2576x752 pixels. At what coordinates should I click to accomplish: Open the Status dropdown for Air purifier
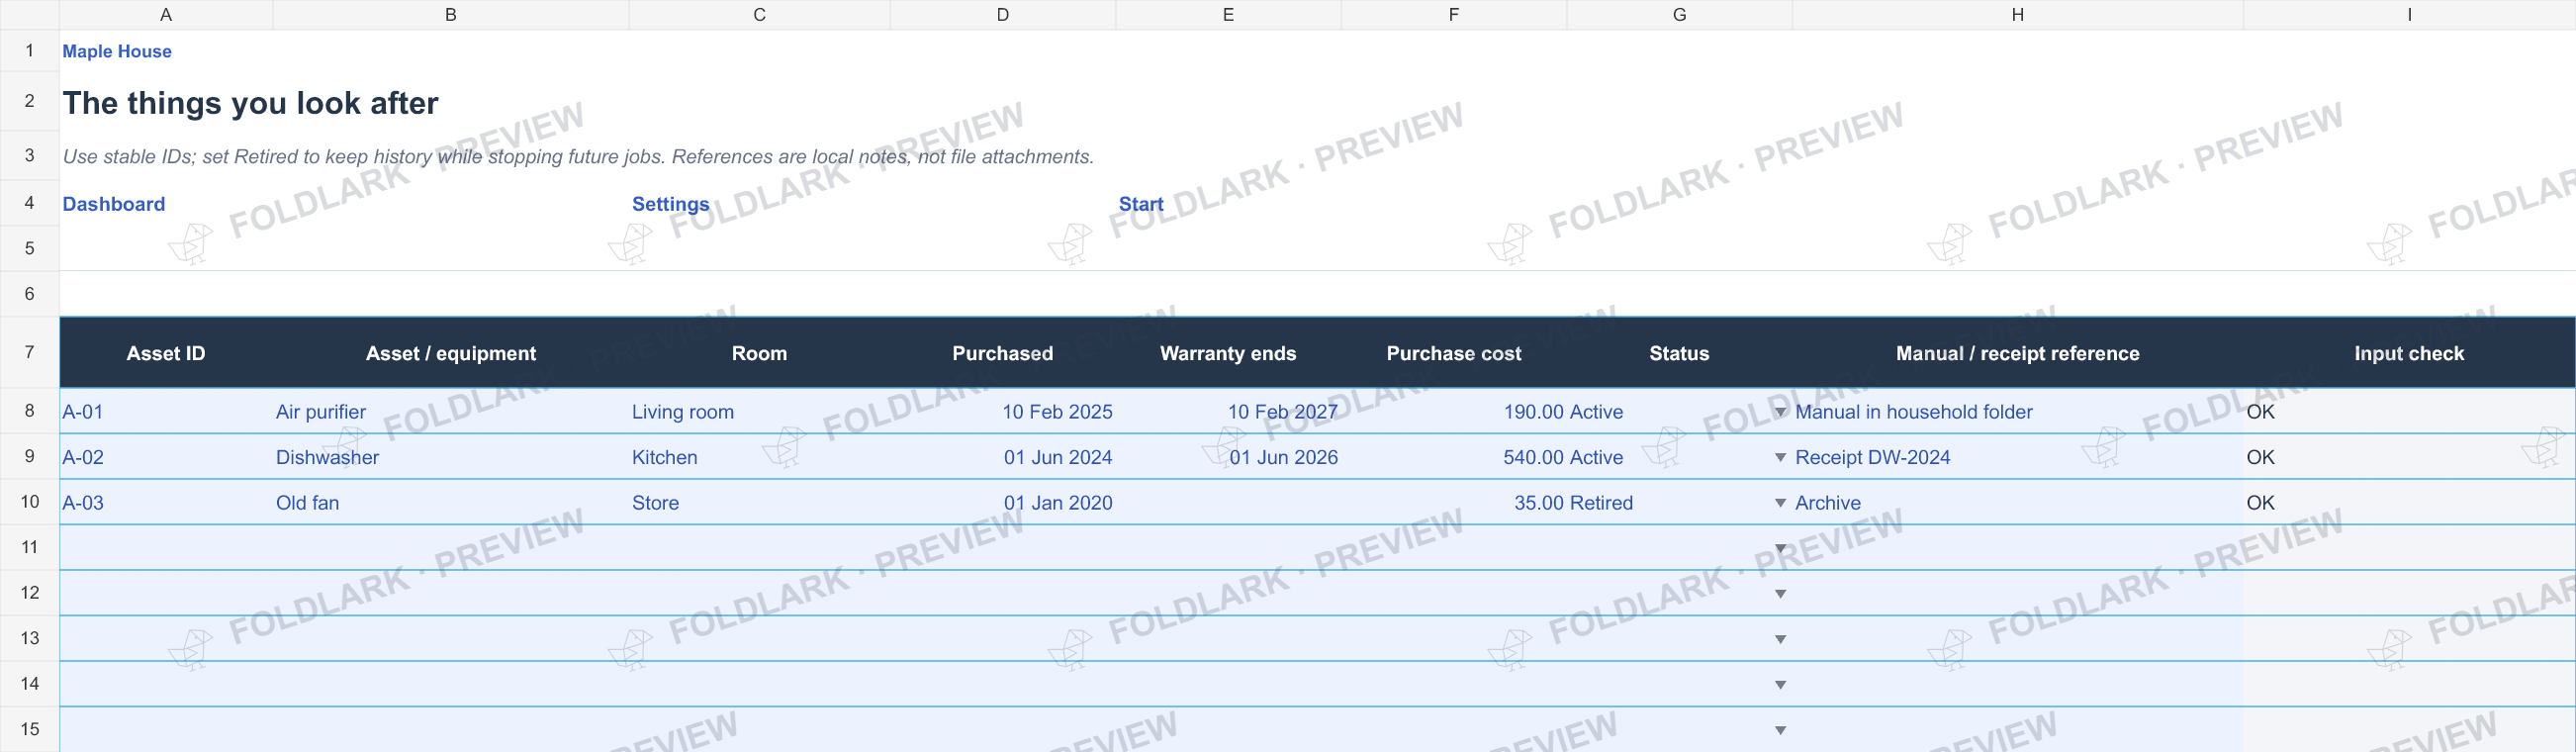(1780, 412)
